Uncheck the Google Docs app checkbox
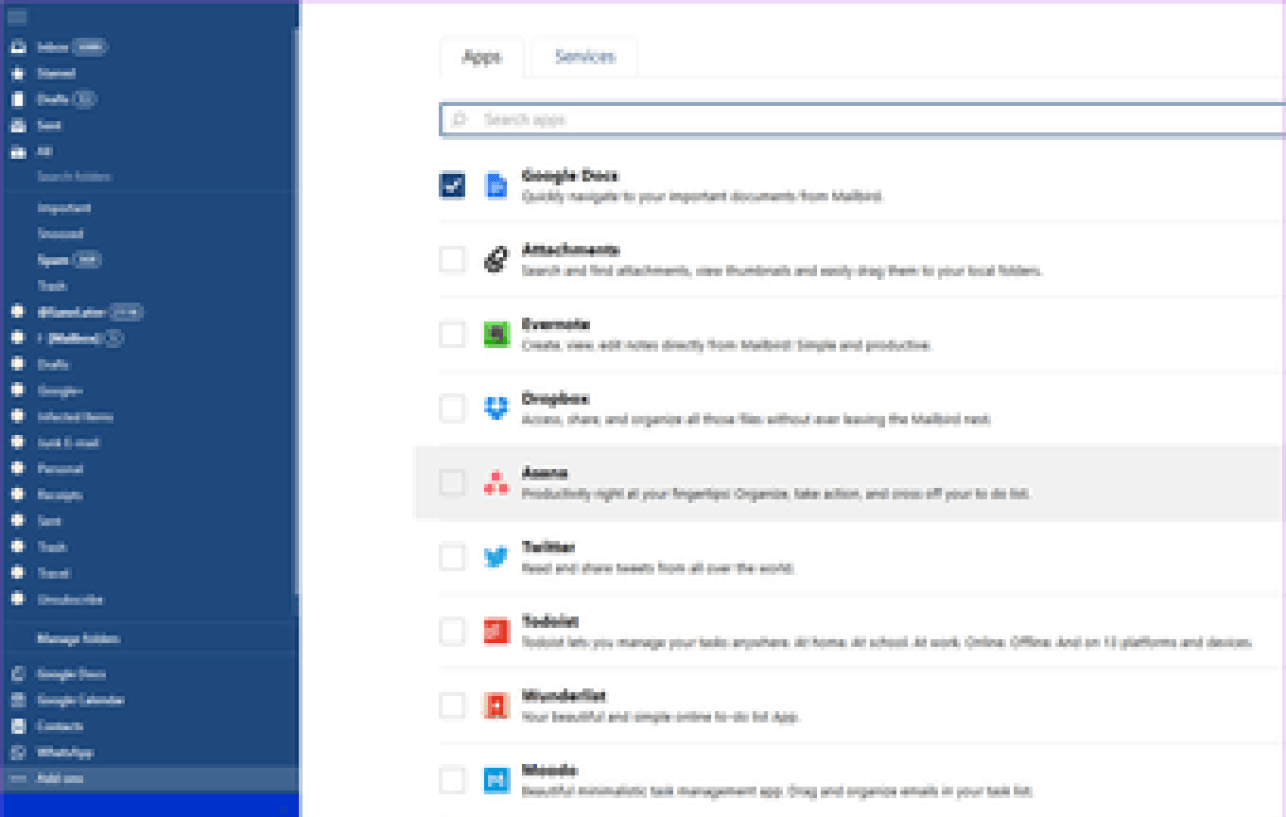Image resolution: width=1286 pixels, height=817 pixels. tap(452, 185)
